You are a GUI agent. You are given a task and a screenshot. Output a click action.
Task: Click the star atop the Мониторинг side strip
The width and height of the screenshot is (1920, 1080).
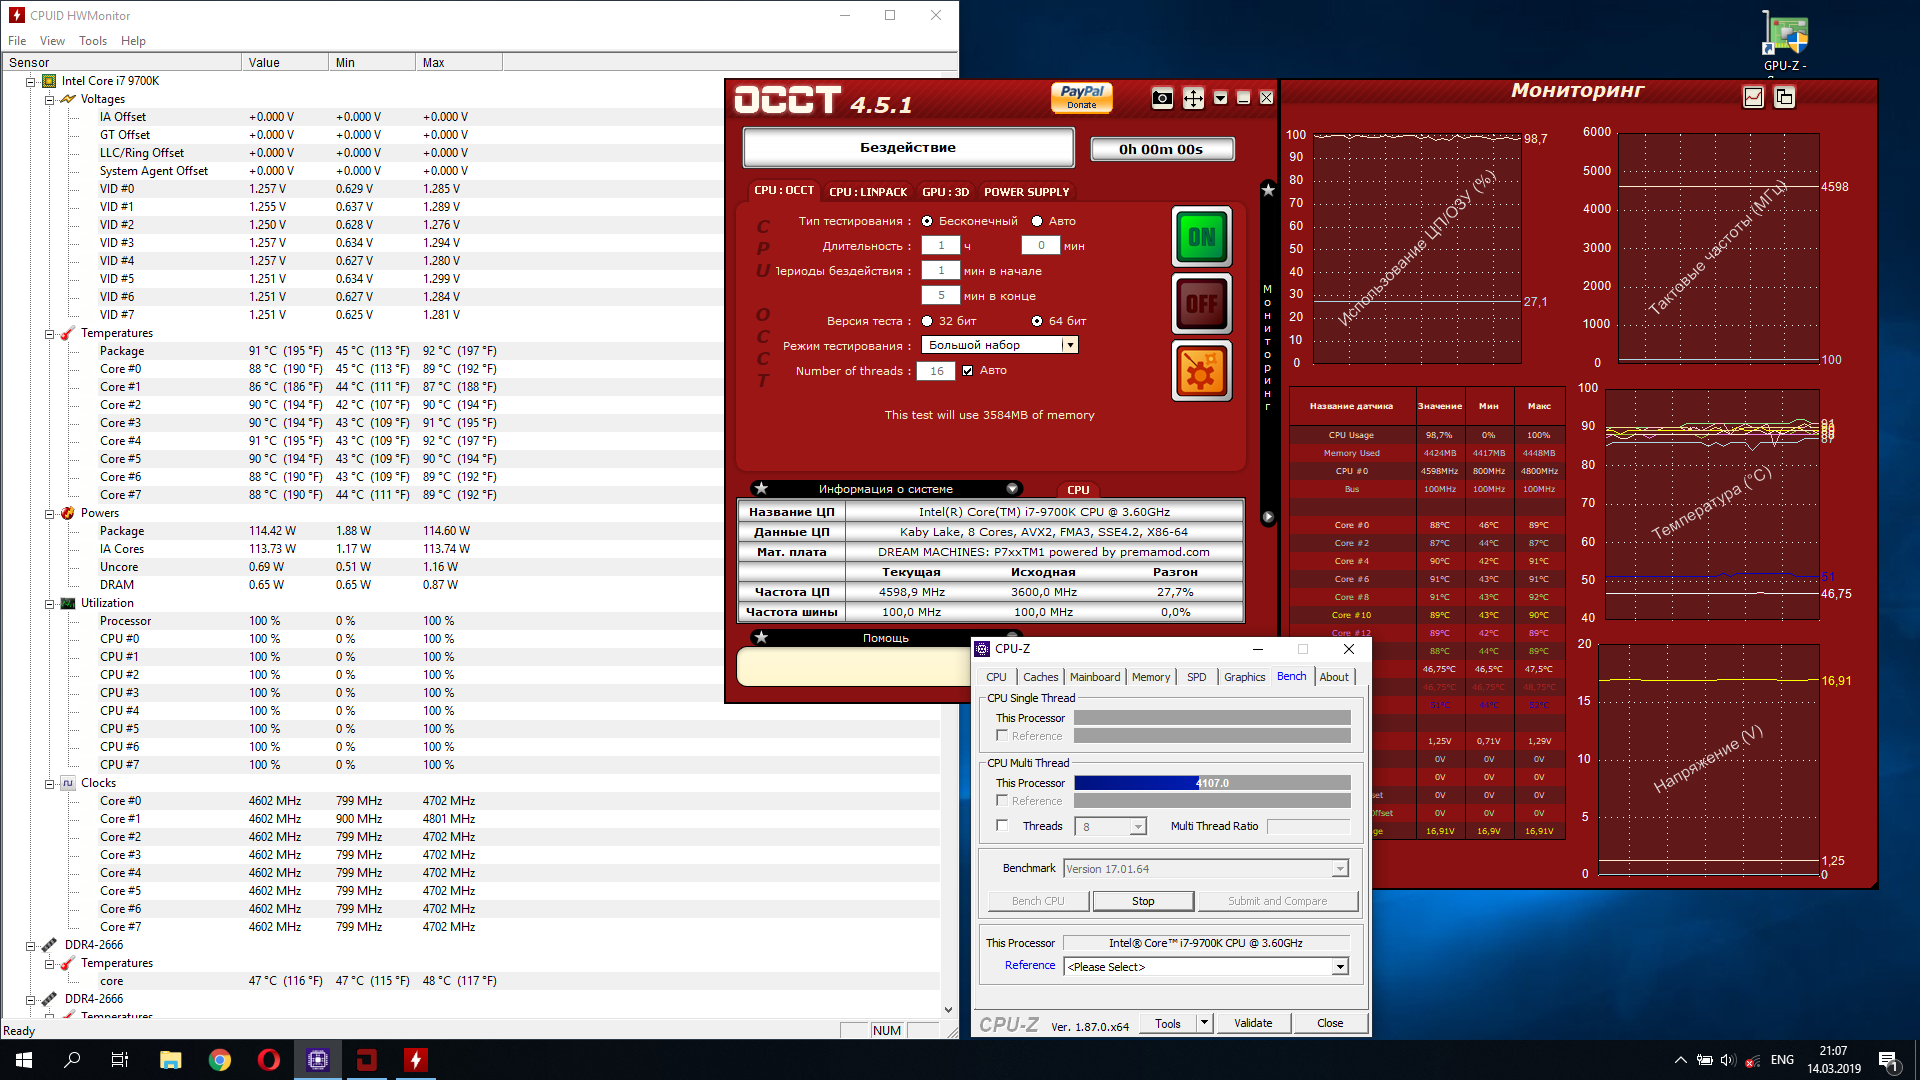coord(1268,190)
